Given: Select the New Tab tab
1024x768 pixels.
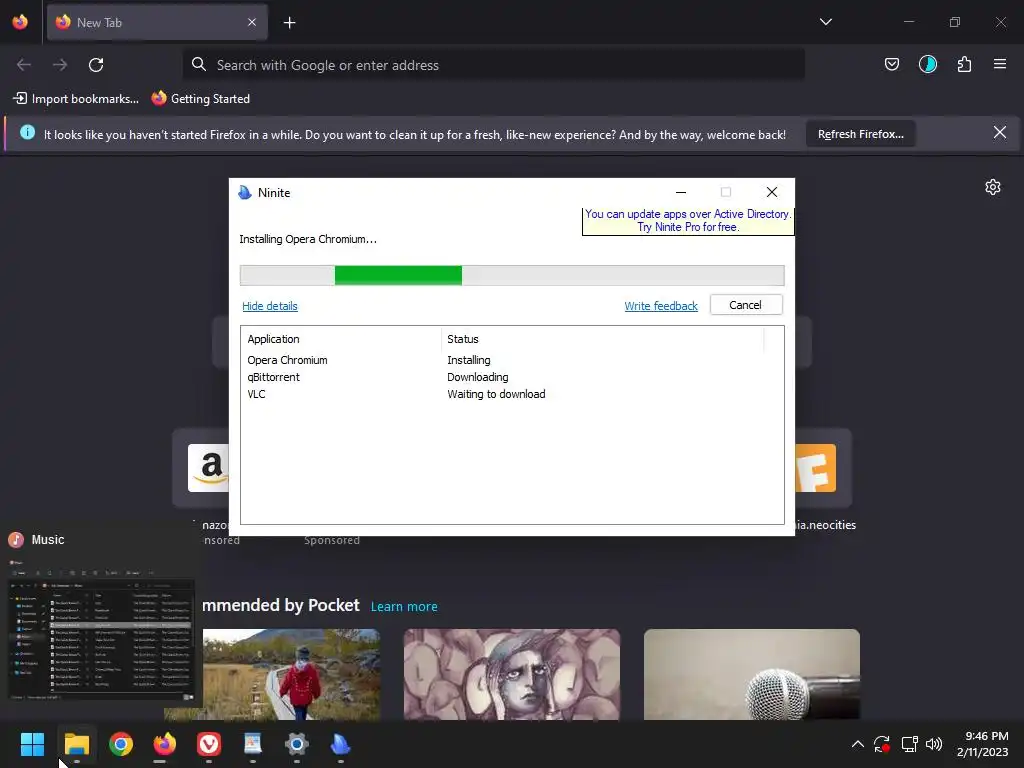Looking at the screenshot, I should coord(157,22).
